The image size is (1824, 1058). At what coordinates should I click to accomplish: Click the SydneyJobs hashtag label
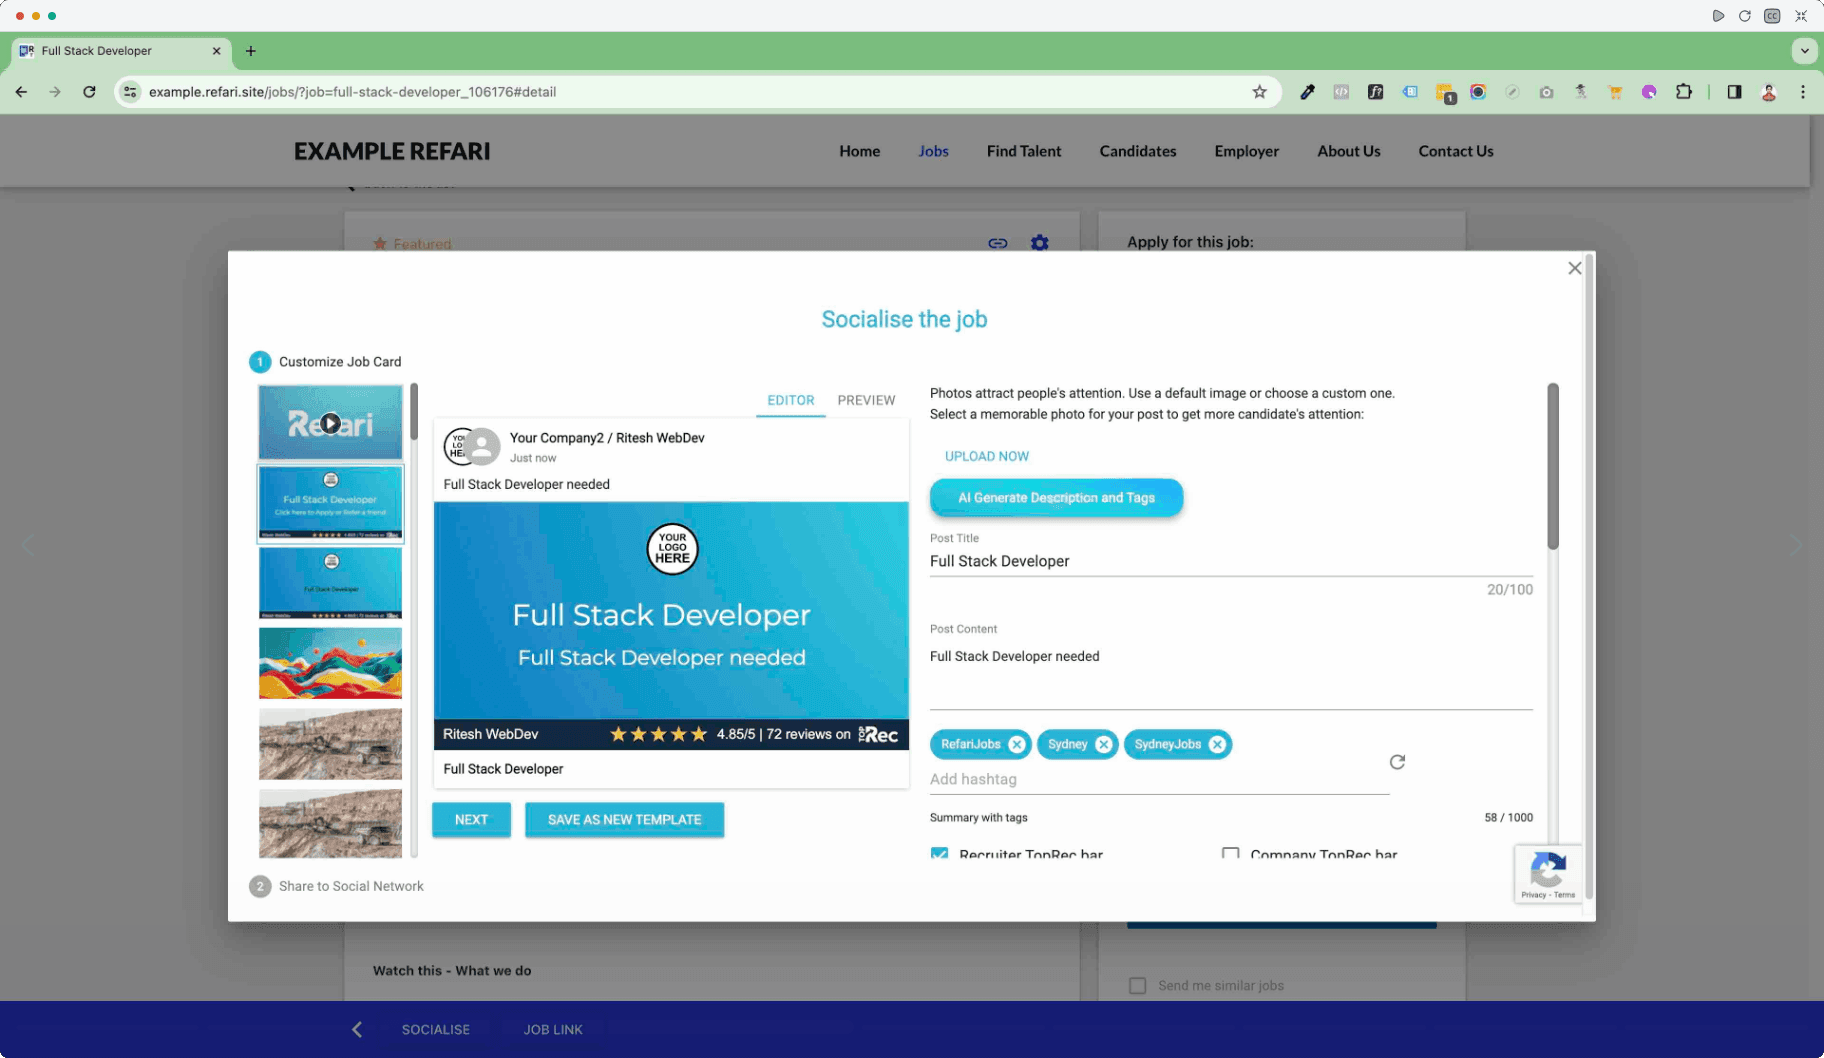tap(1167, 744)
